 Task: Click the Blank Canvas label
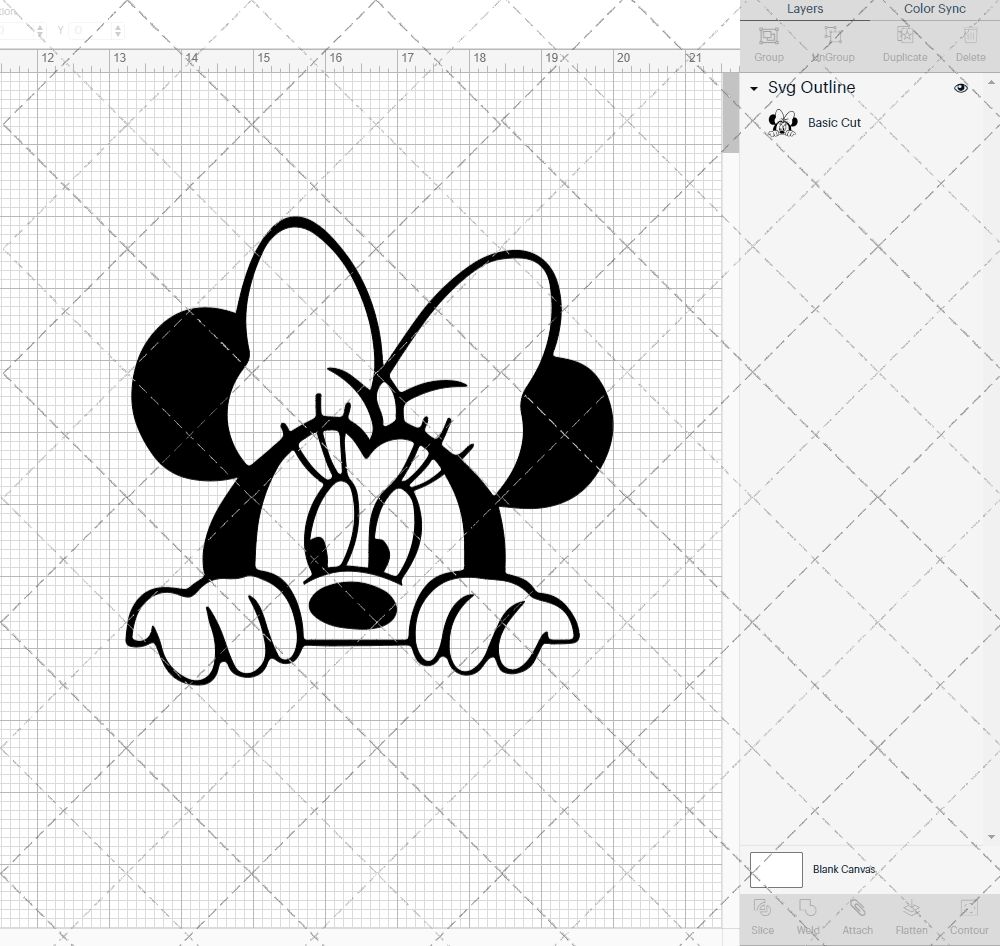tap(844, 869)
